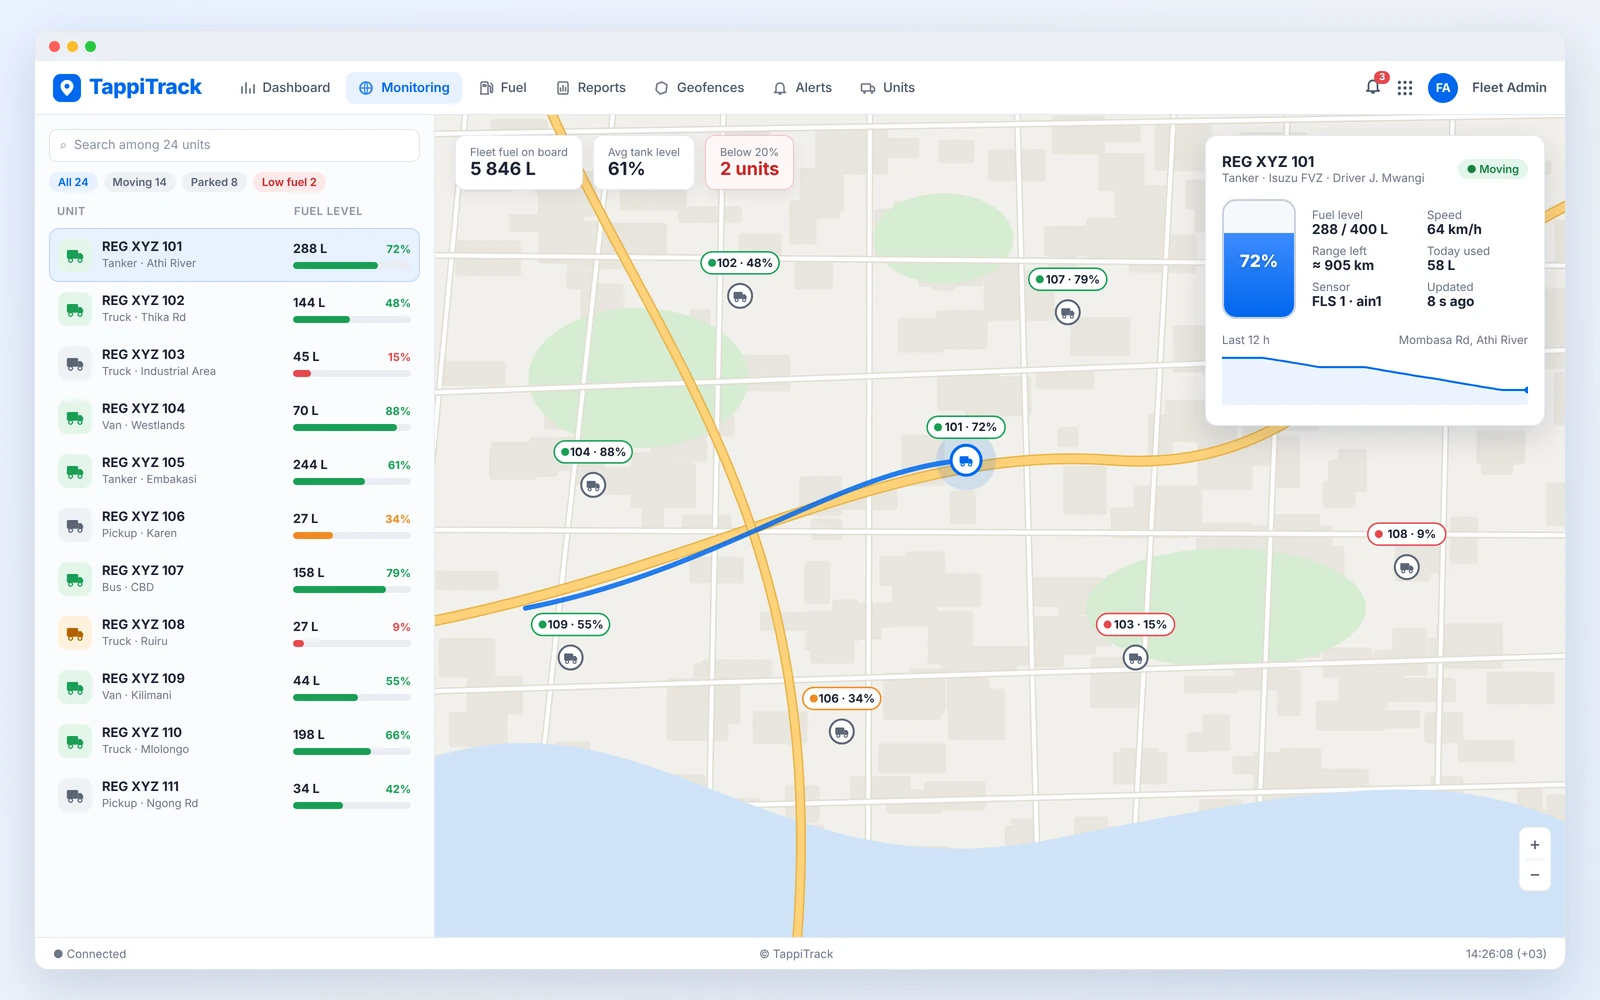This screenshot has width=1600, height=1000.
Task: Go to Geofences
Action: point(699,88)
